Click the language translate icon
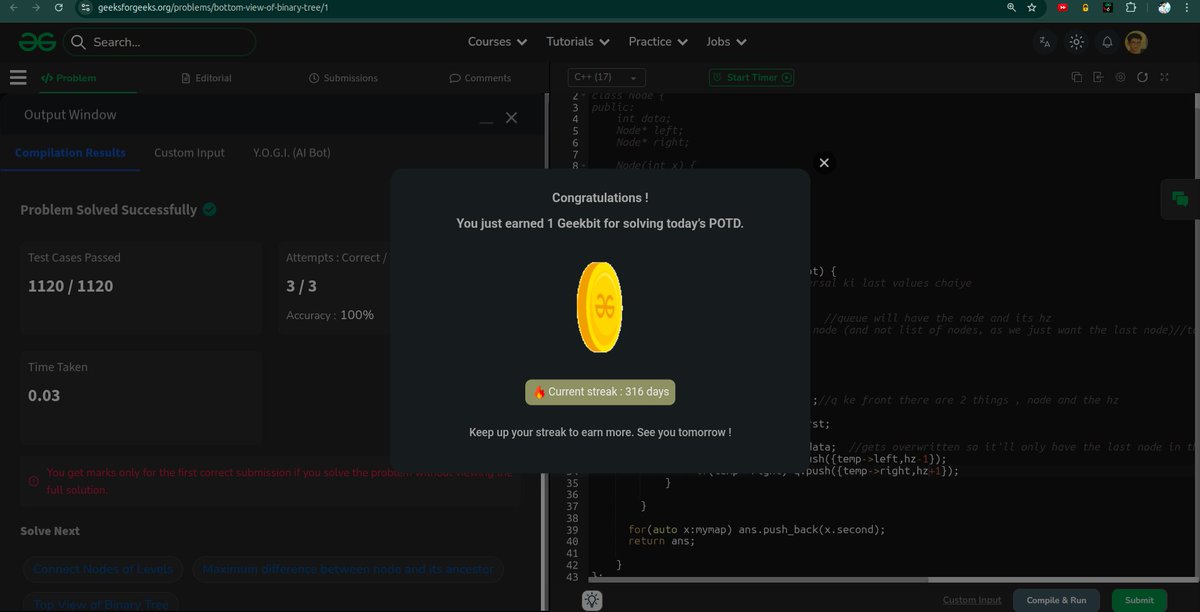This screenshot has width=1200, height=612. coord(1045,42)
